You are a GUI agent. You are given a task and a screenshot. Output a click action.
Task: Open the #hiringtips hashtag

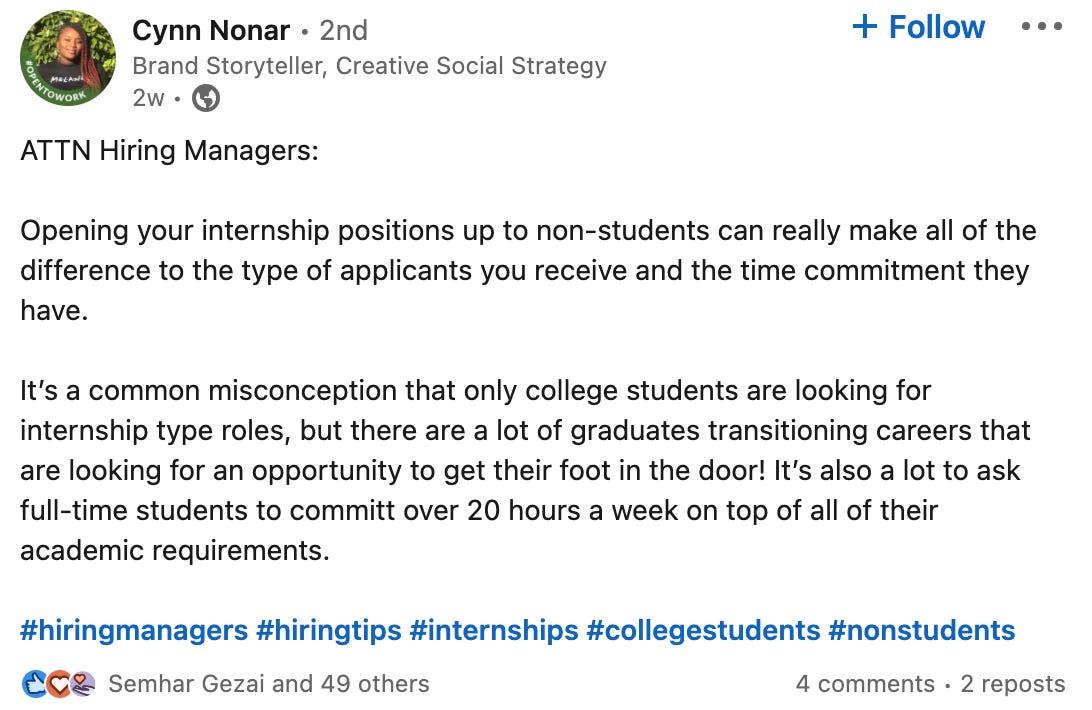coord(329,631)
